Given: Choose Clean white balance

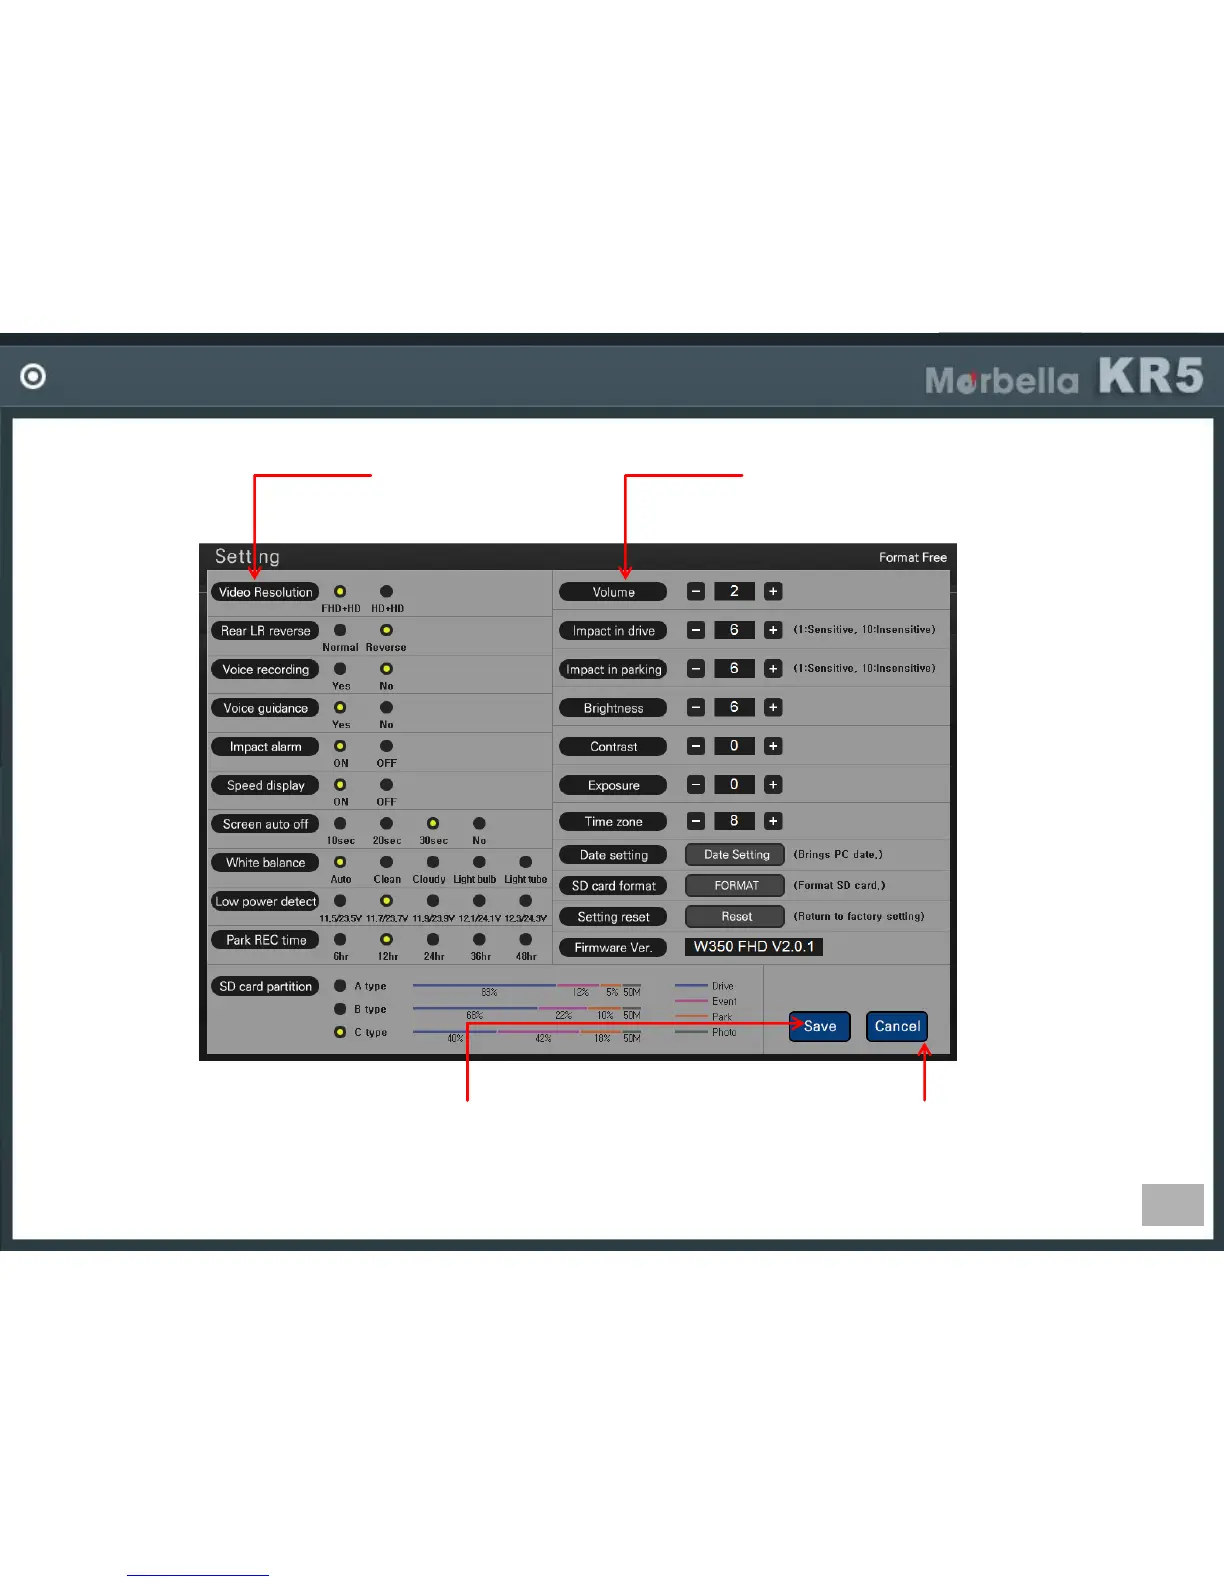Looking at the screenshot, I should (x=386, y=862).
